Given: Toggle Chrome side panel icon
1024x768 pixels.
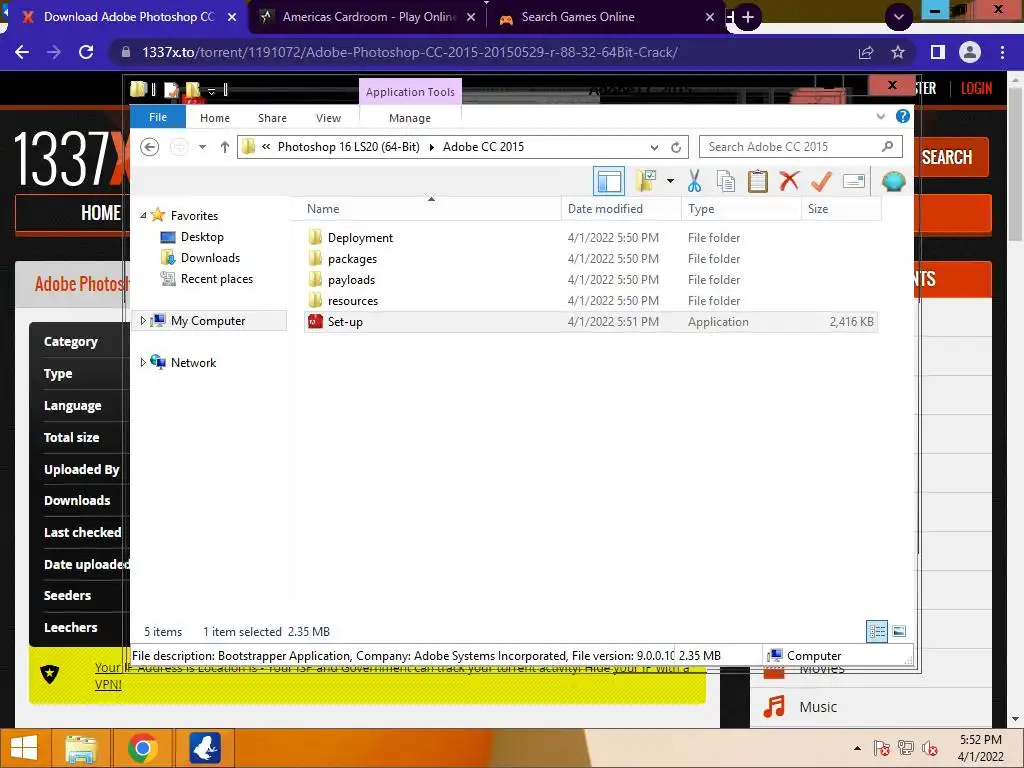Looking at the screenshot, I should pos(937,52).
